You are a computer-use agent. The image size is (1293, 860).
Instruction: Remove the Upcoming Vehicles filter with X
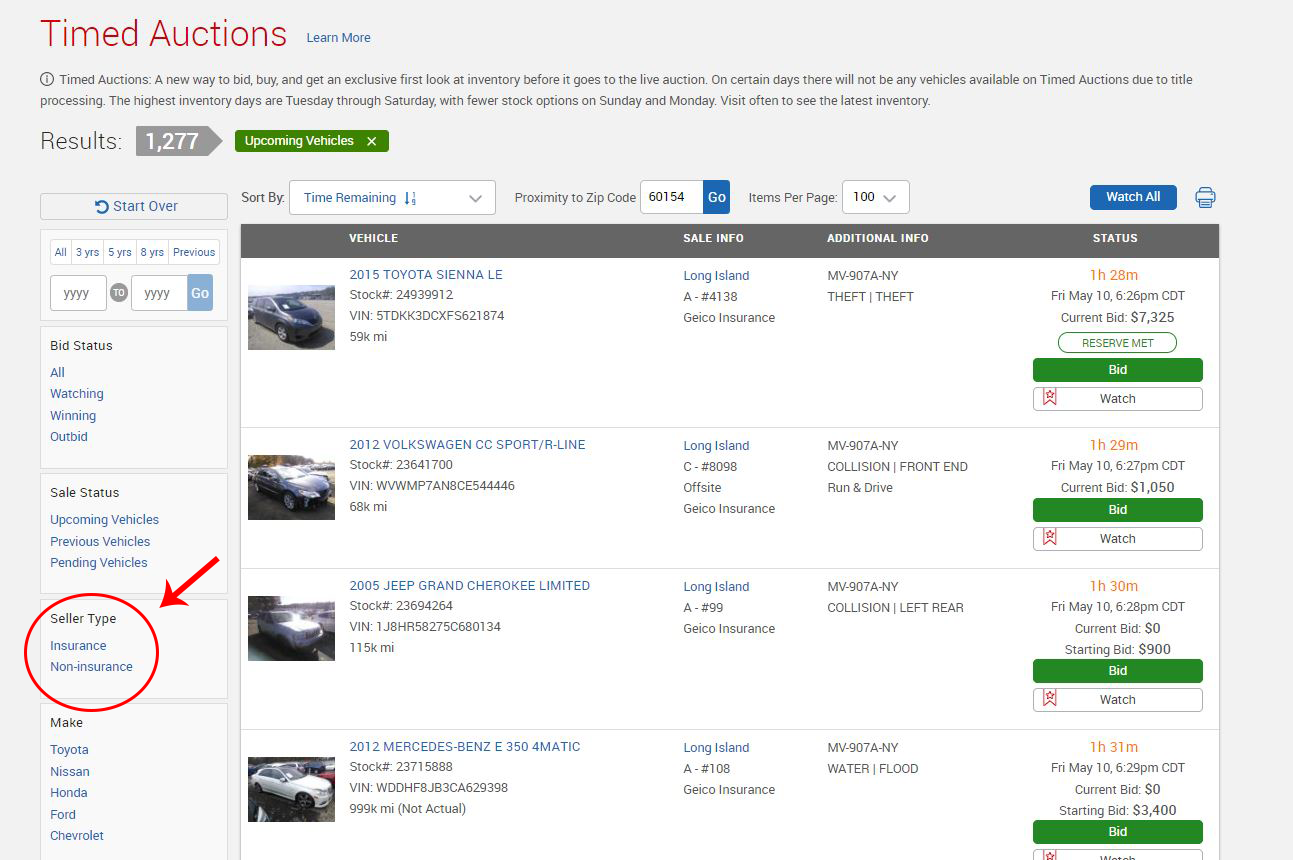coord(372,141)
